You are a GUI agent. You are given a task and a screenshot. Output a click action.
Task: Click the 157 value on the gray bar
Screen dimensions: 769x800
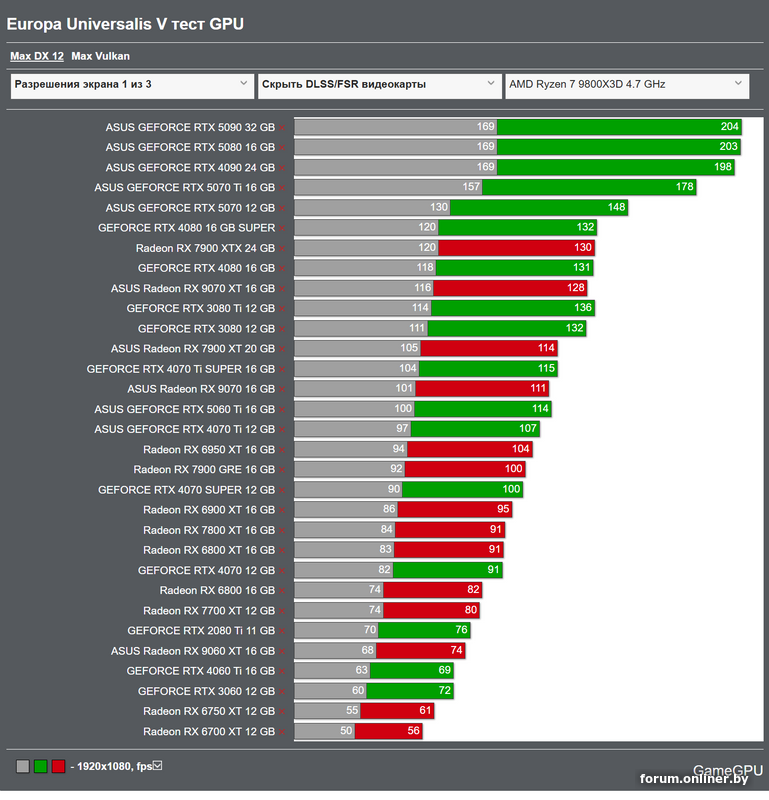471,187
